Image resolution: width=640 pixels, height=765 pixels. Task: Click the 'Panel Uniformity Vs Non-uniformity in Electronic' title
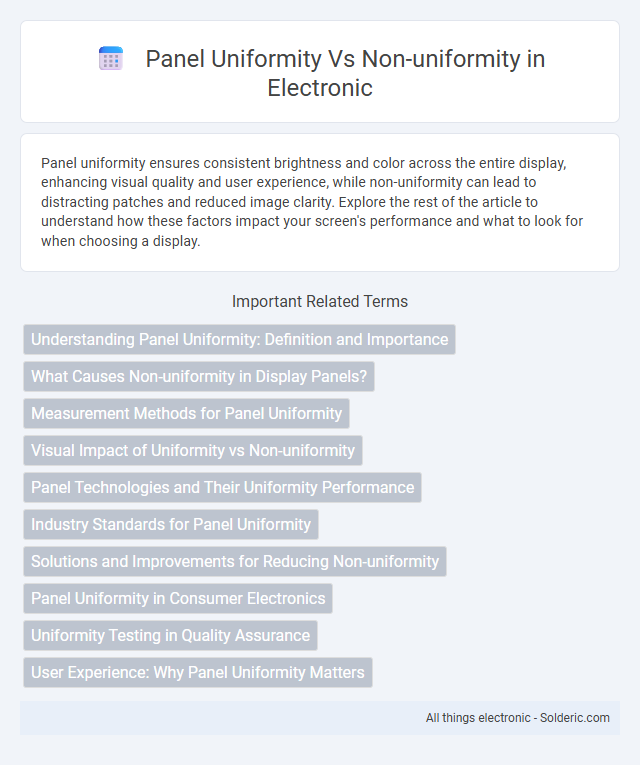345,73
